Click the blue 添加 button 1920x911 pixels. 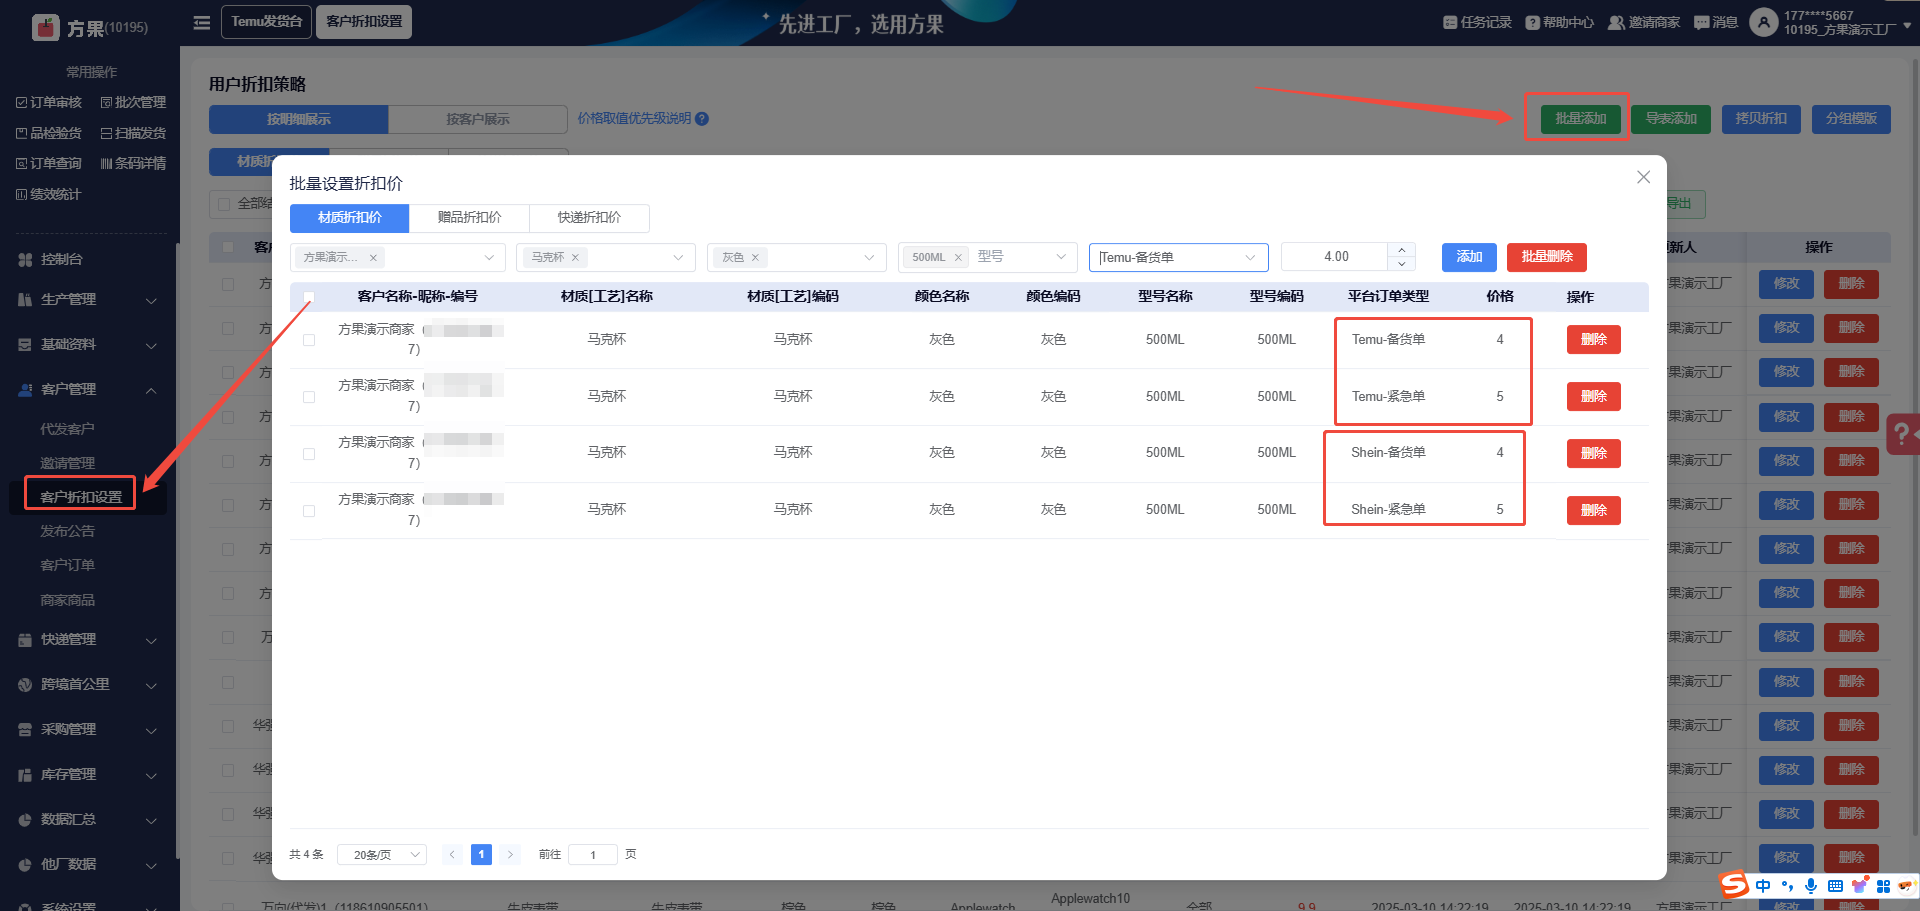1469,257
